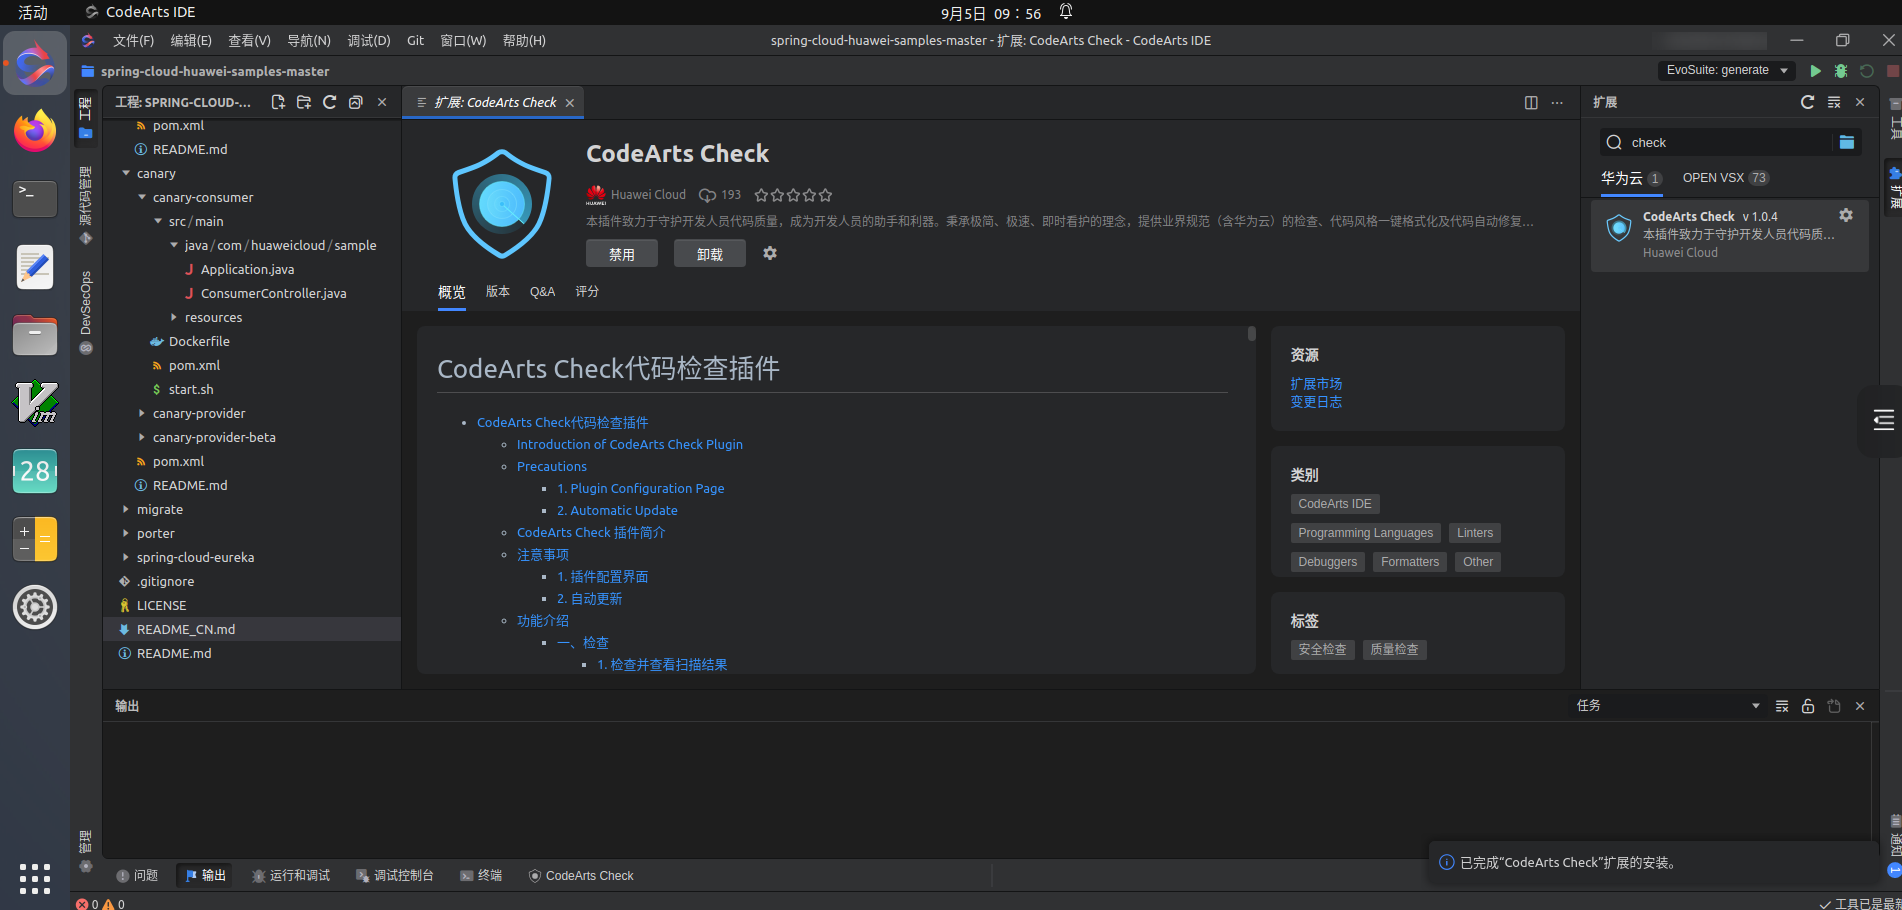Launch Terminal from the Ubuntu dock

click(x=35, y=199)
